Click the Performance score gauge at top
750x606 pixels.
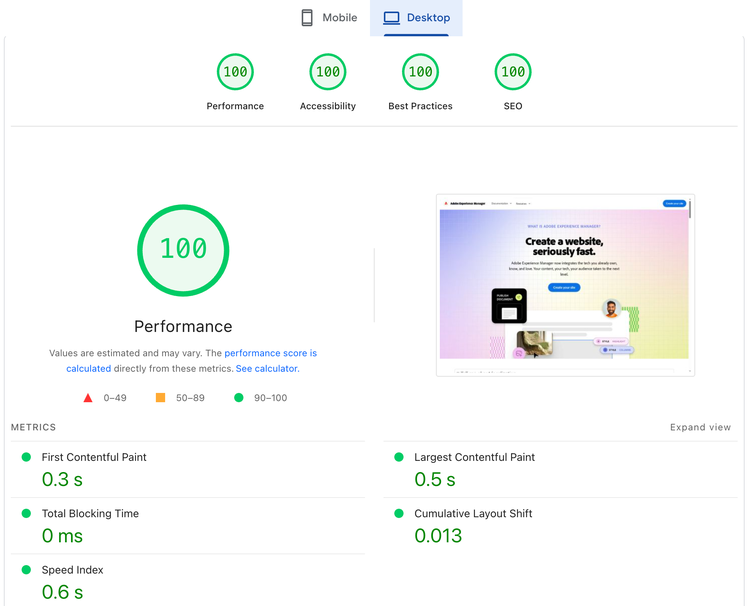[235, 72]
